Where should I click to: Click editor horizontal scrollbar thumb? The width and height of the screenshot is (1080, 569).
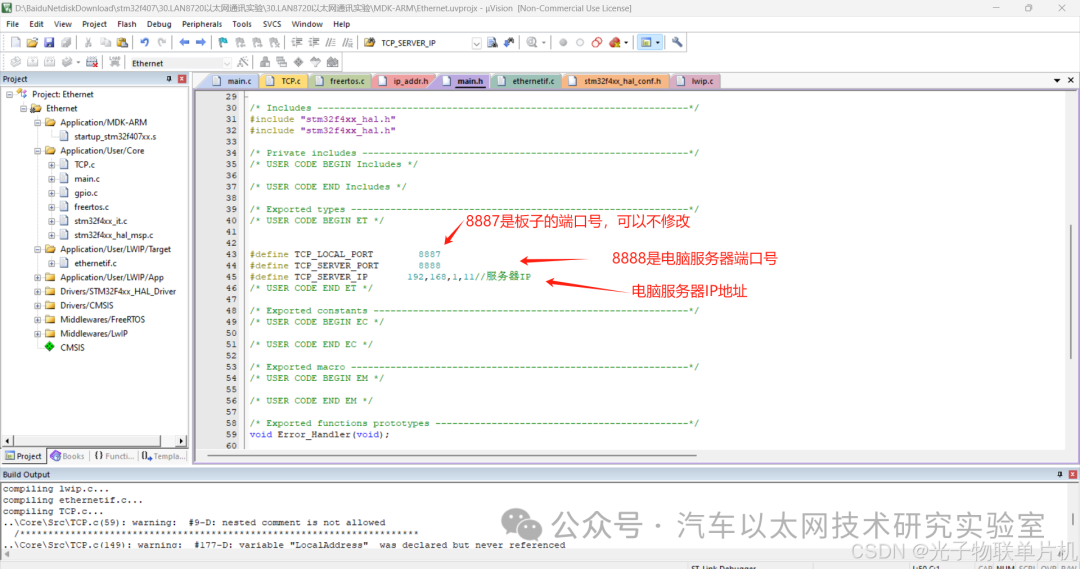[452, 455]
